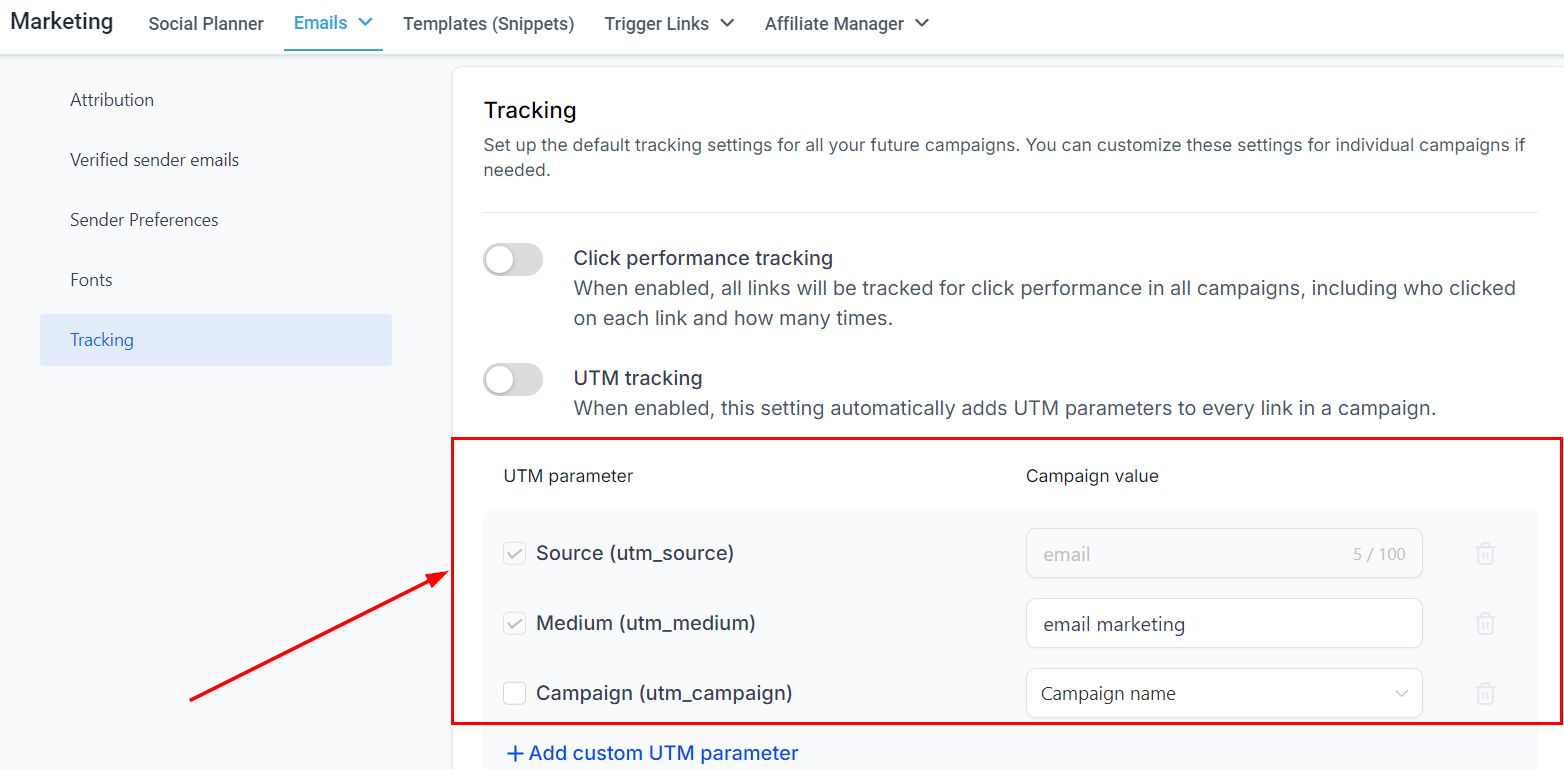Open Templates (Snippets) tab
This screenshot has width=1564, height=769.
[488, 24]
